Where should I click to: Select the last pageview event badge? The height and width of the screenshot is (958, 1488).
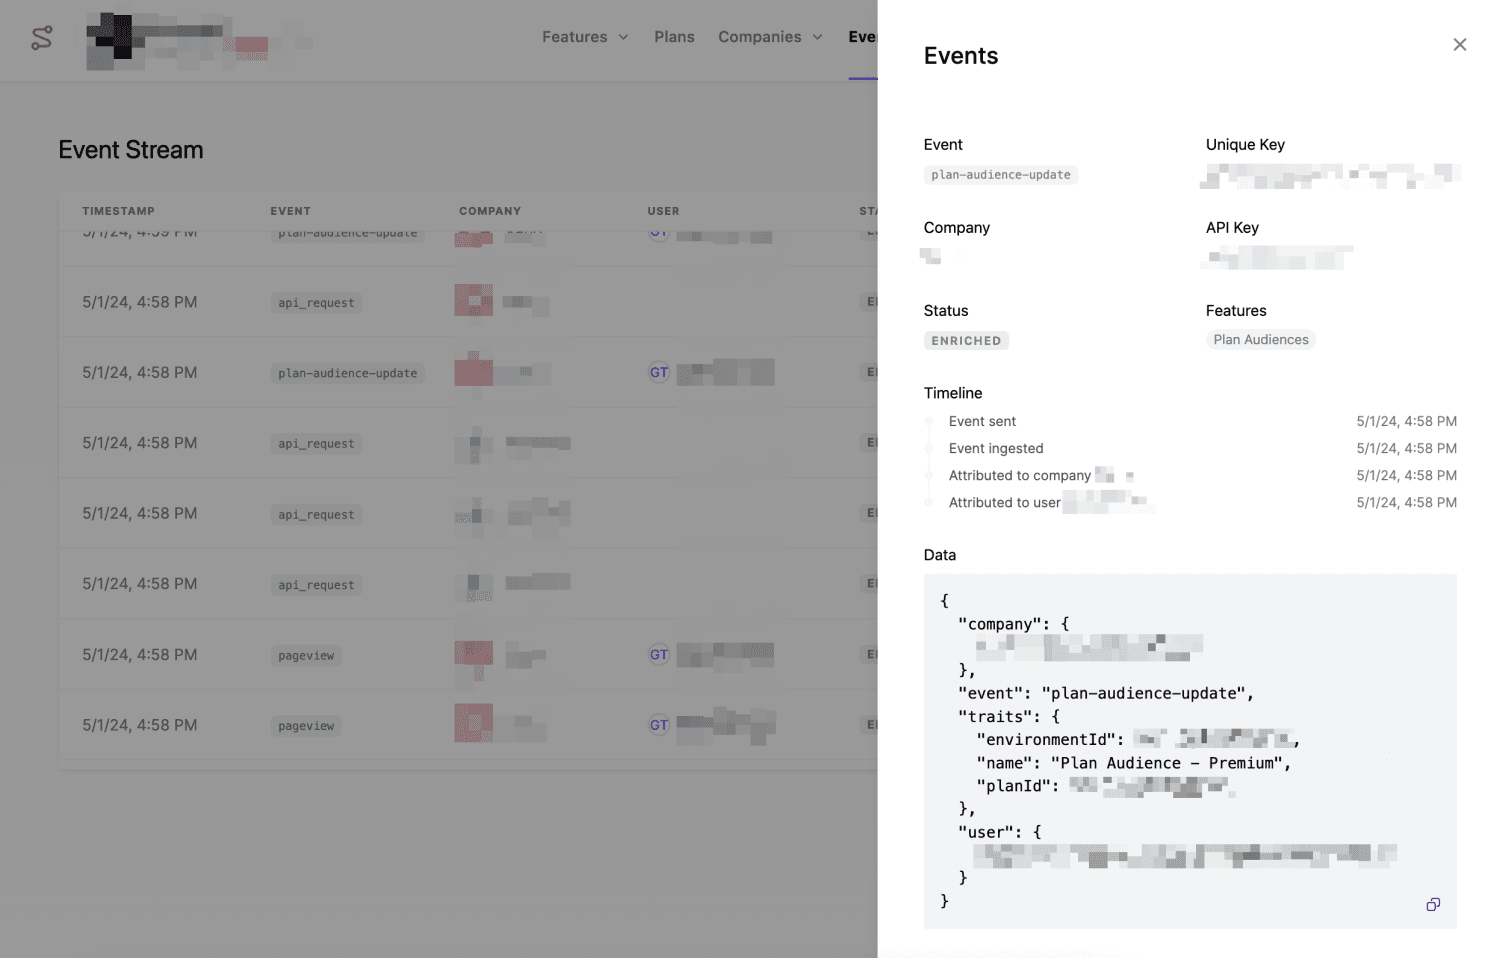point(306,726)
